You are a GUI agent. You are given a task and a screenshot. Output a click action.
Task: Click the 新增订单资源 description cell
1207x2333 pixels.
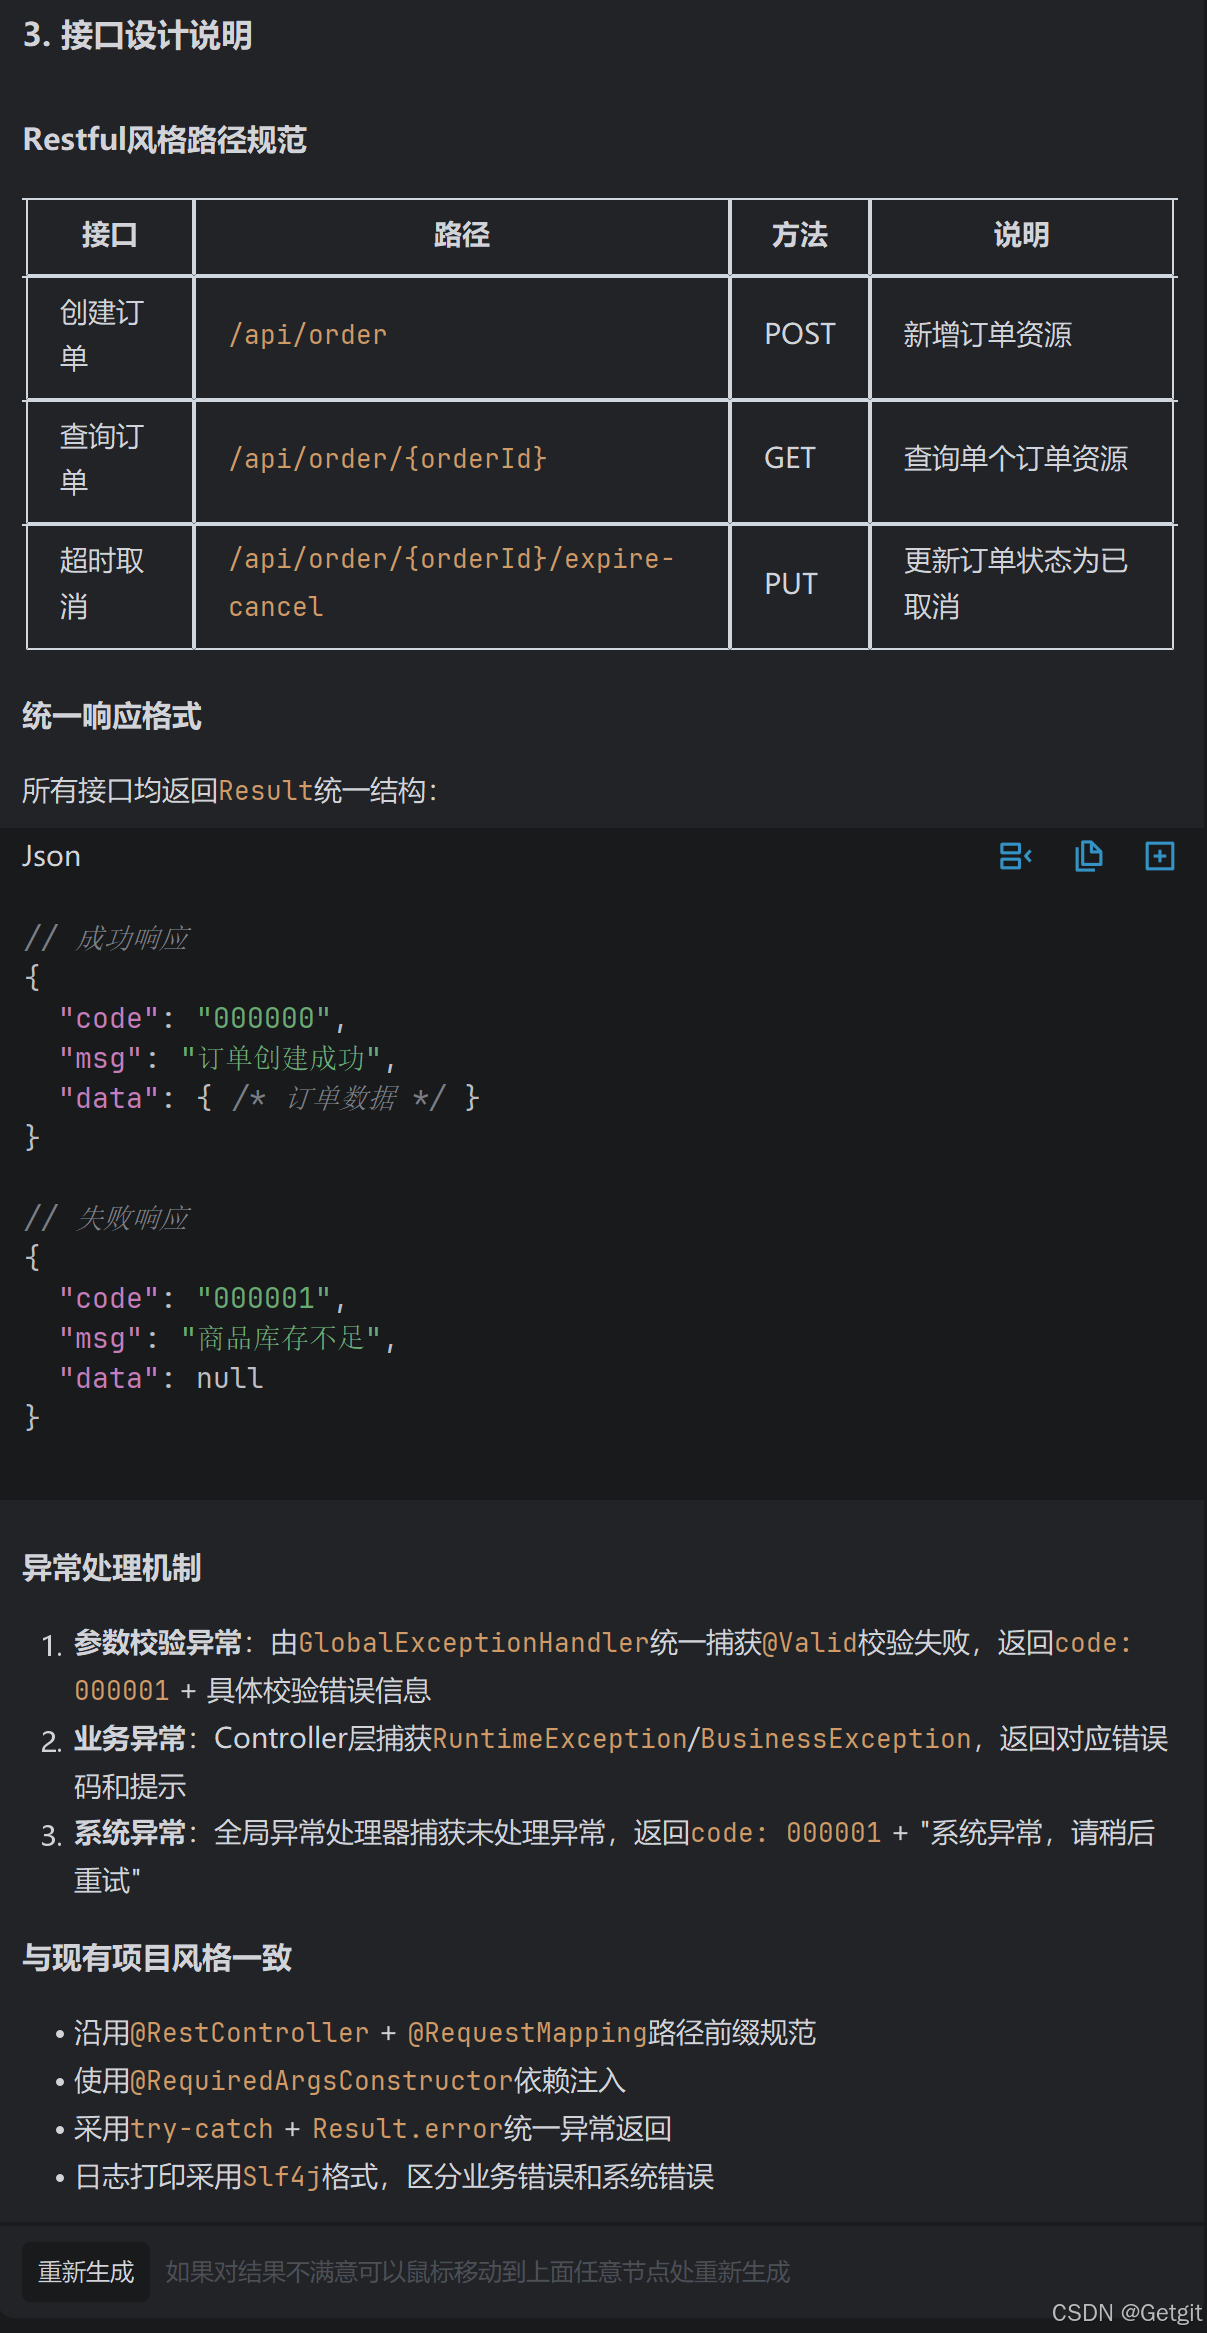tap(1021, 336)
